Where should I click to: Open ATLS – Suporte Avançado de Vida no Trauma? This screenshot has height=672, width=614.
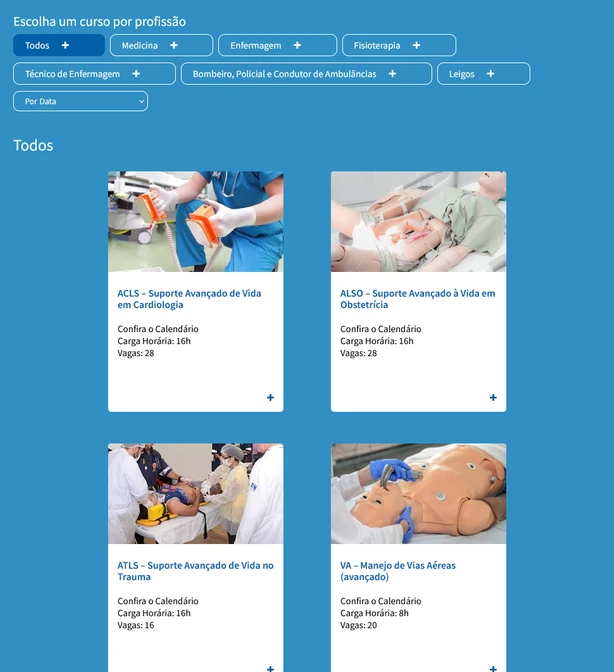(195, 571)
